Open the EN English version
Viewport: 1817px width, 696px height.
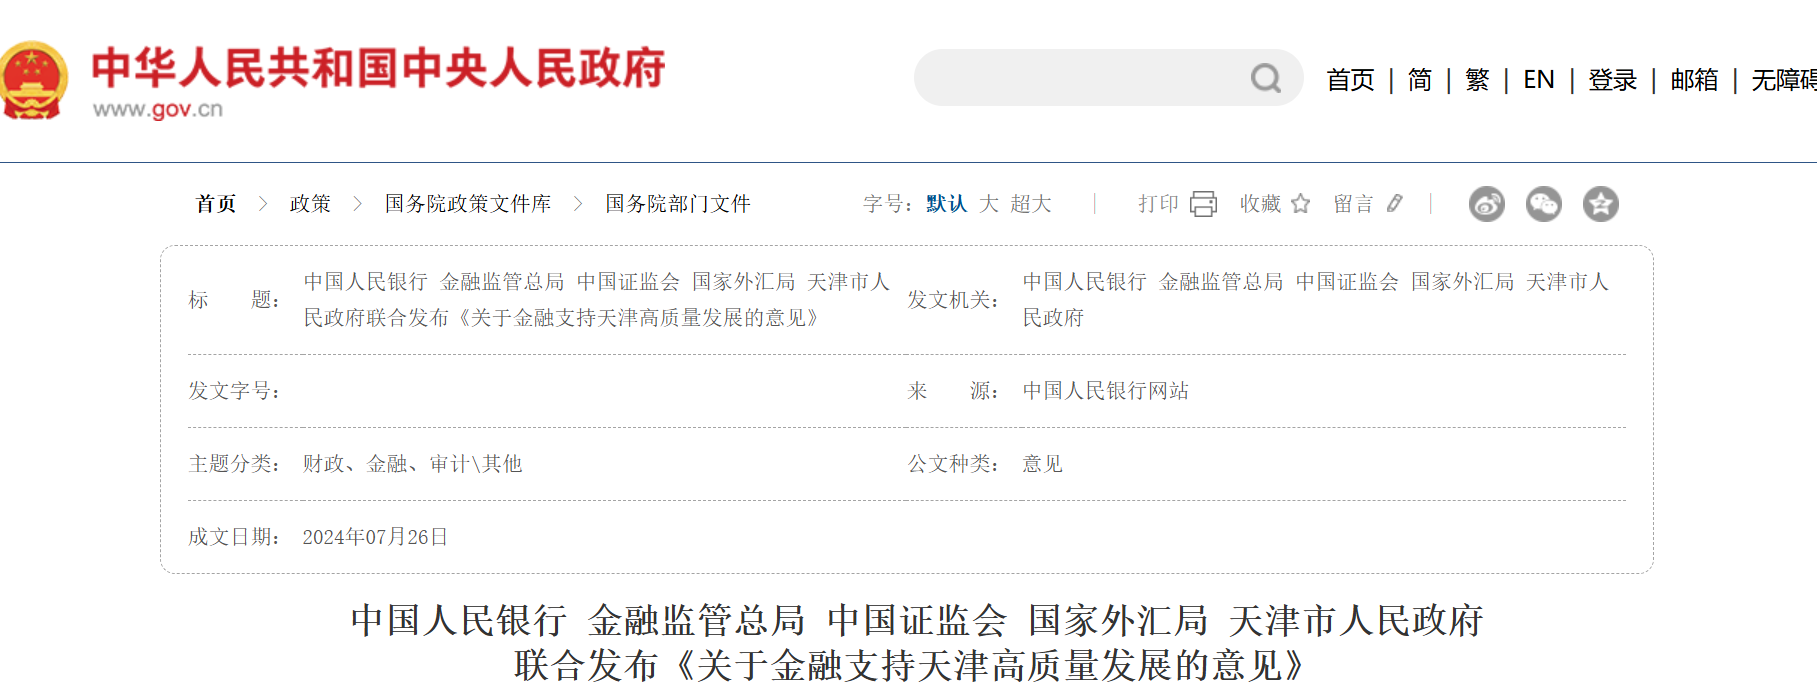1538,80
